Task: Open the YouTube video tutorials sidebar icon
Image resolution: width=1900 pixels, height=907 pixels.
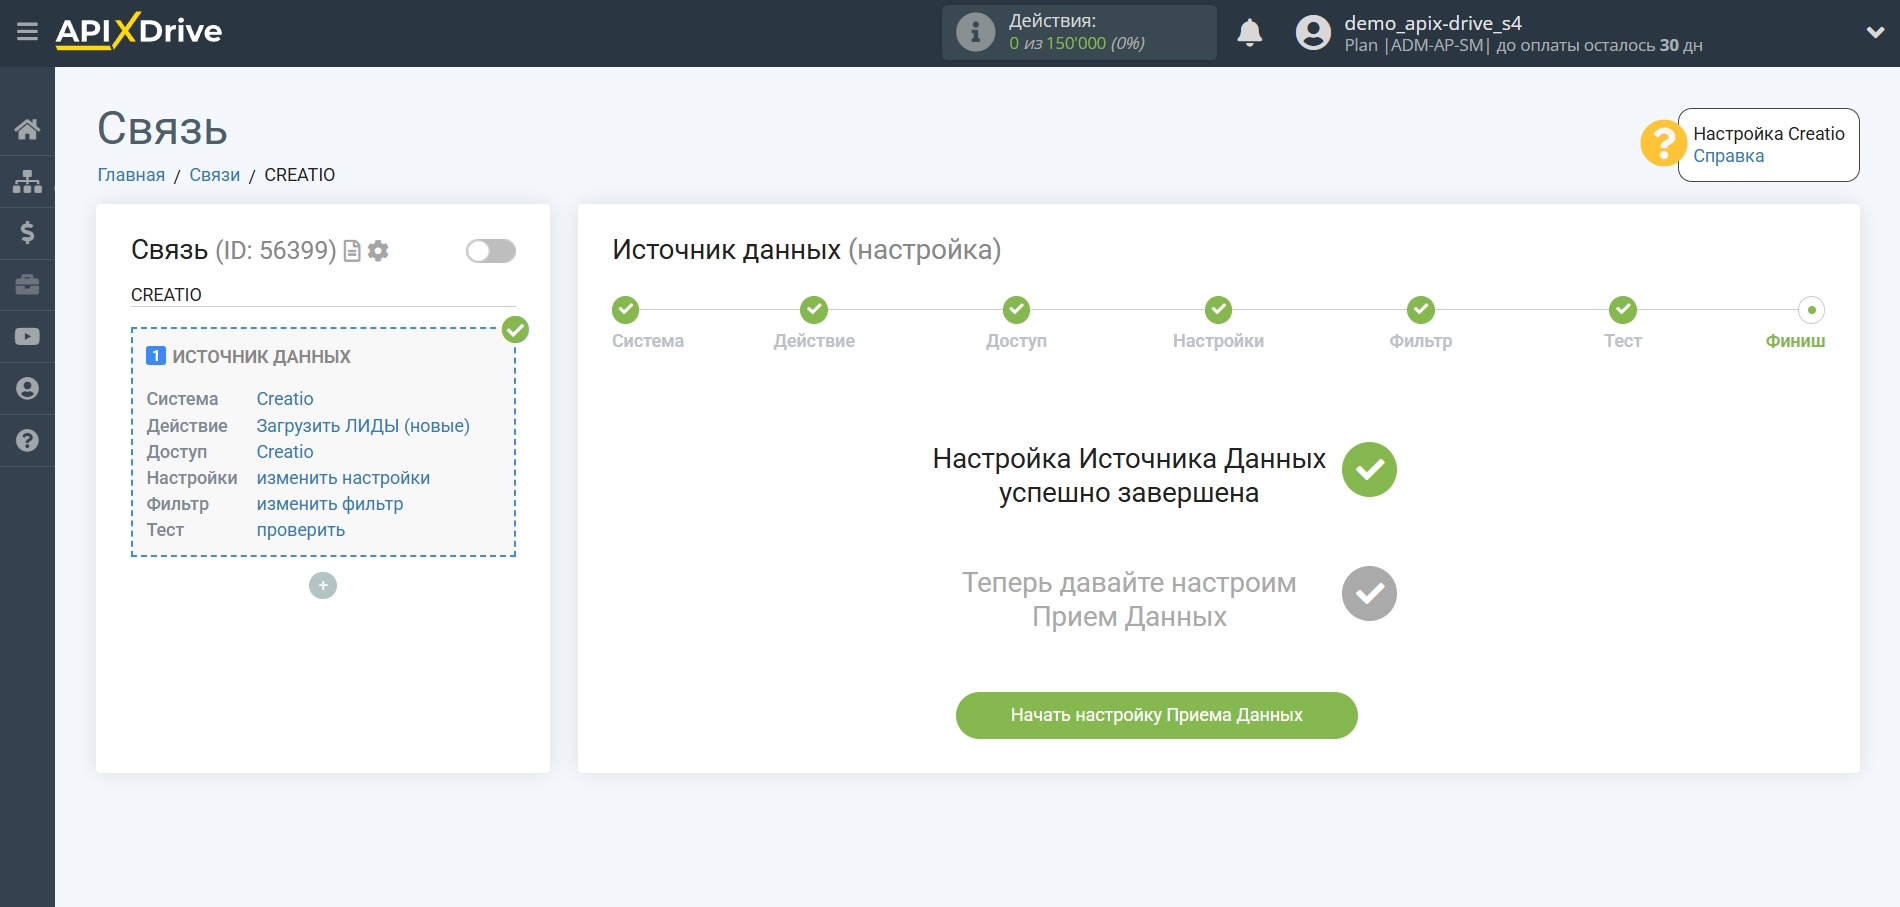Action: pos(27,336)
